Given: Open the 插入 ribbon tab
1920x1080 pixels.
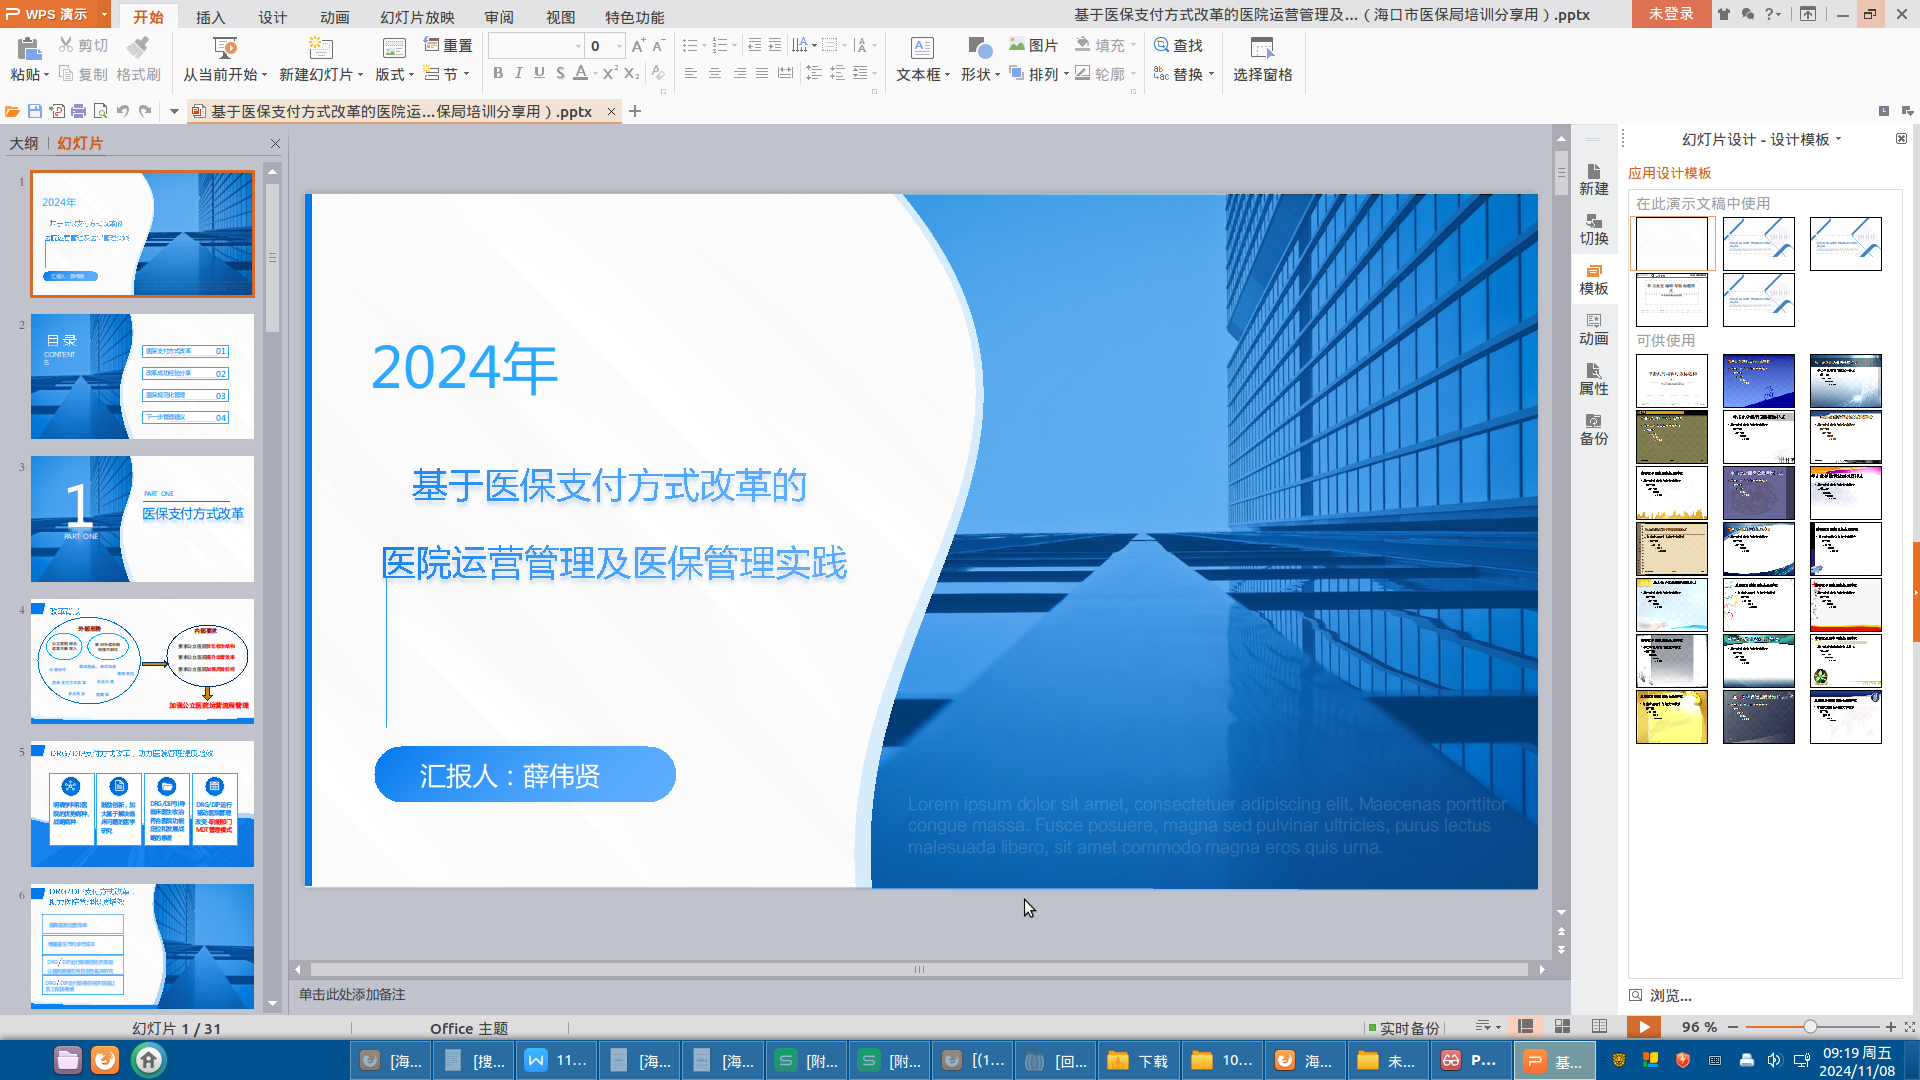Looking at the screenshot, I should coord(210,17).
